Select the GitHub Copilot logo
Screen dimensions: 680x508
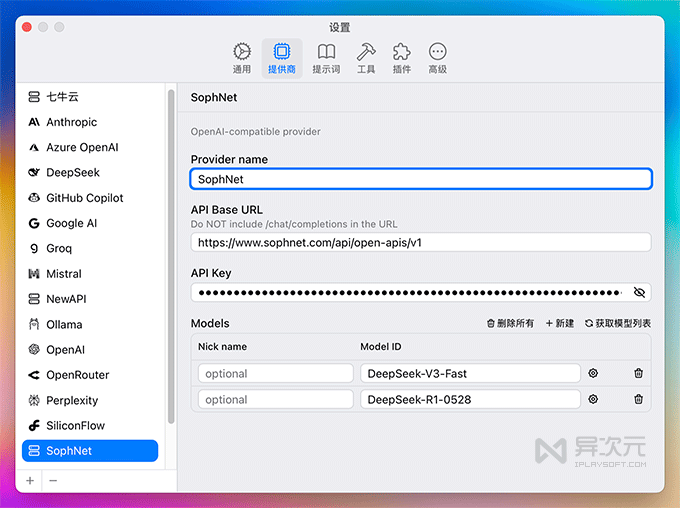pos(34,198)
